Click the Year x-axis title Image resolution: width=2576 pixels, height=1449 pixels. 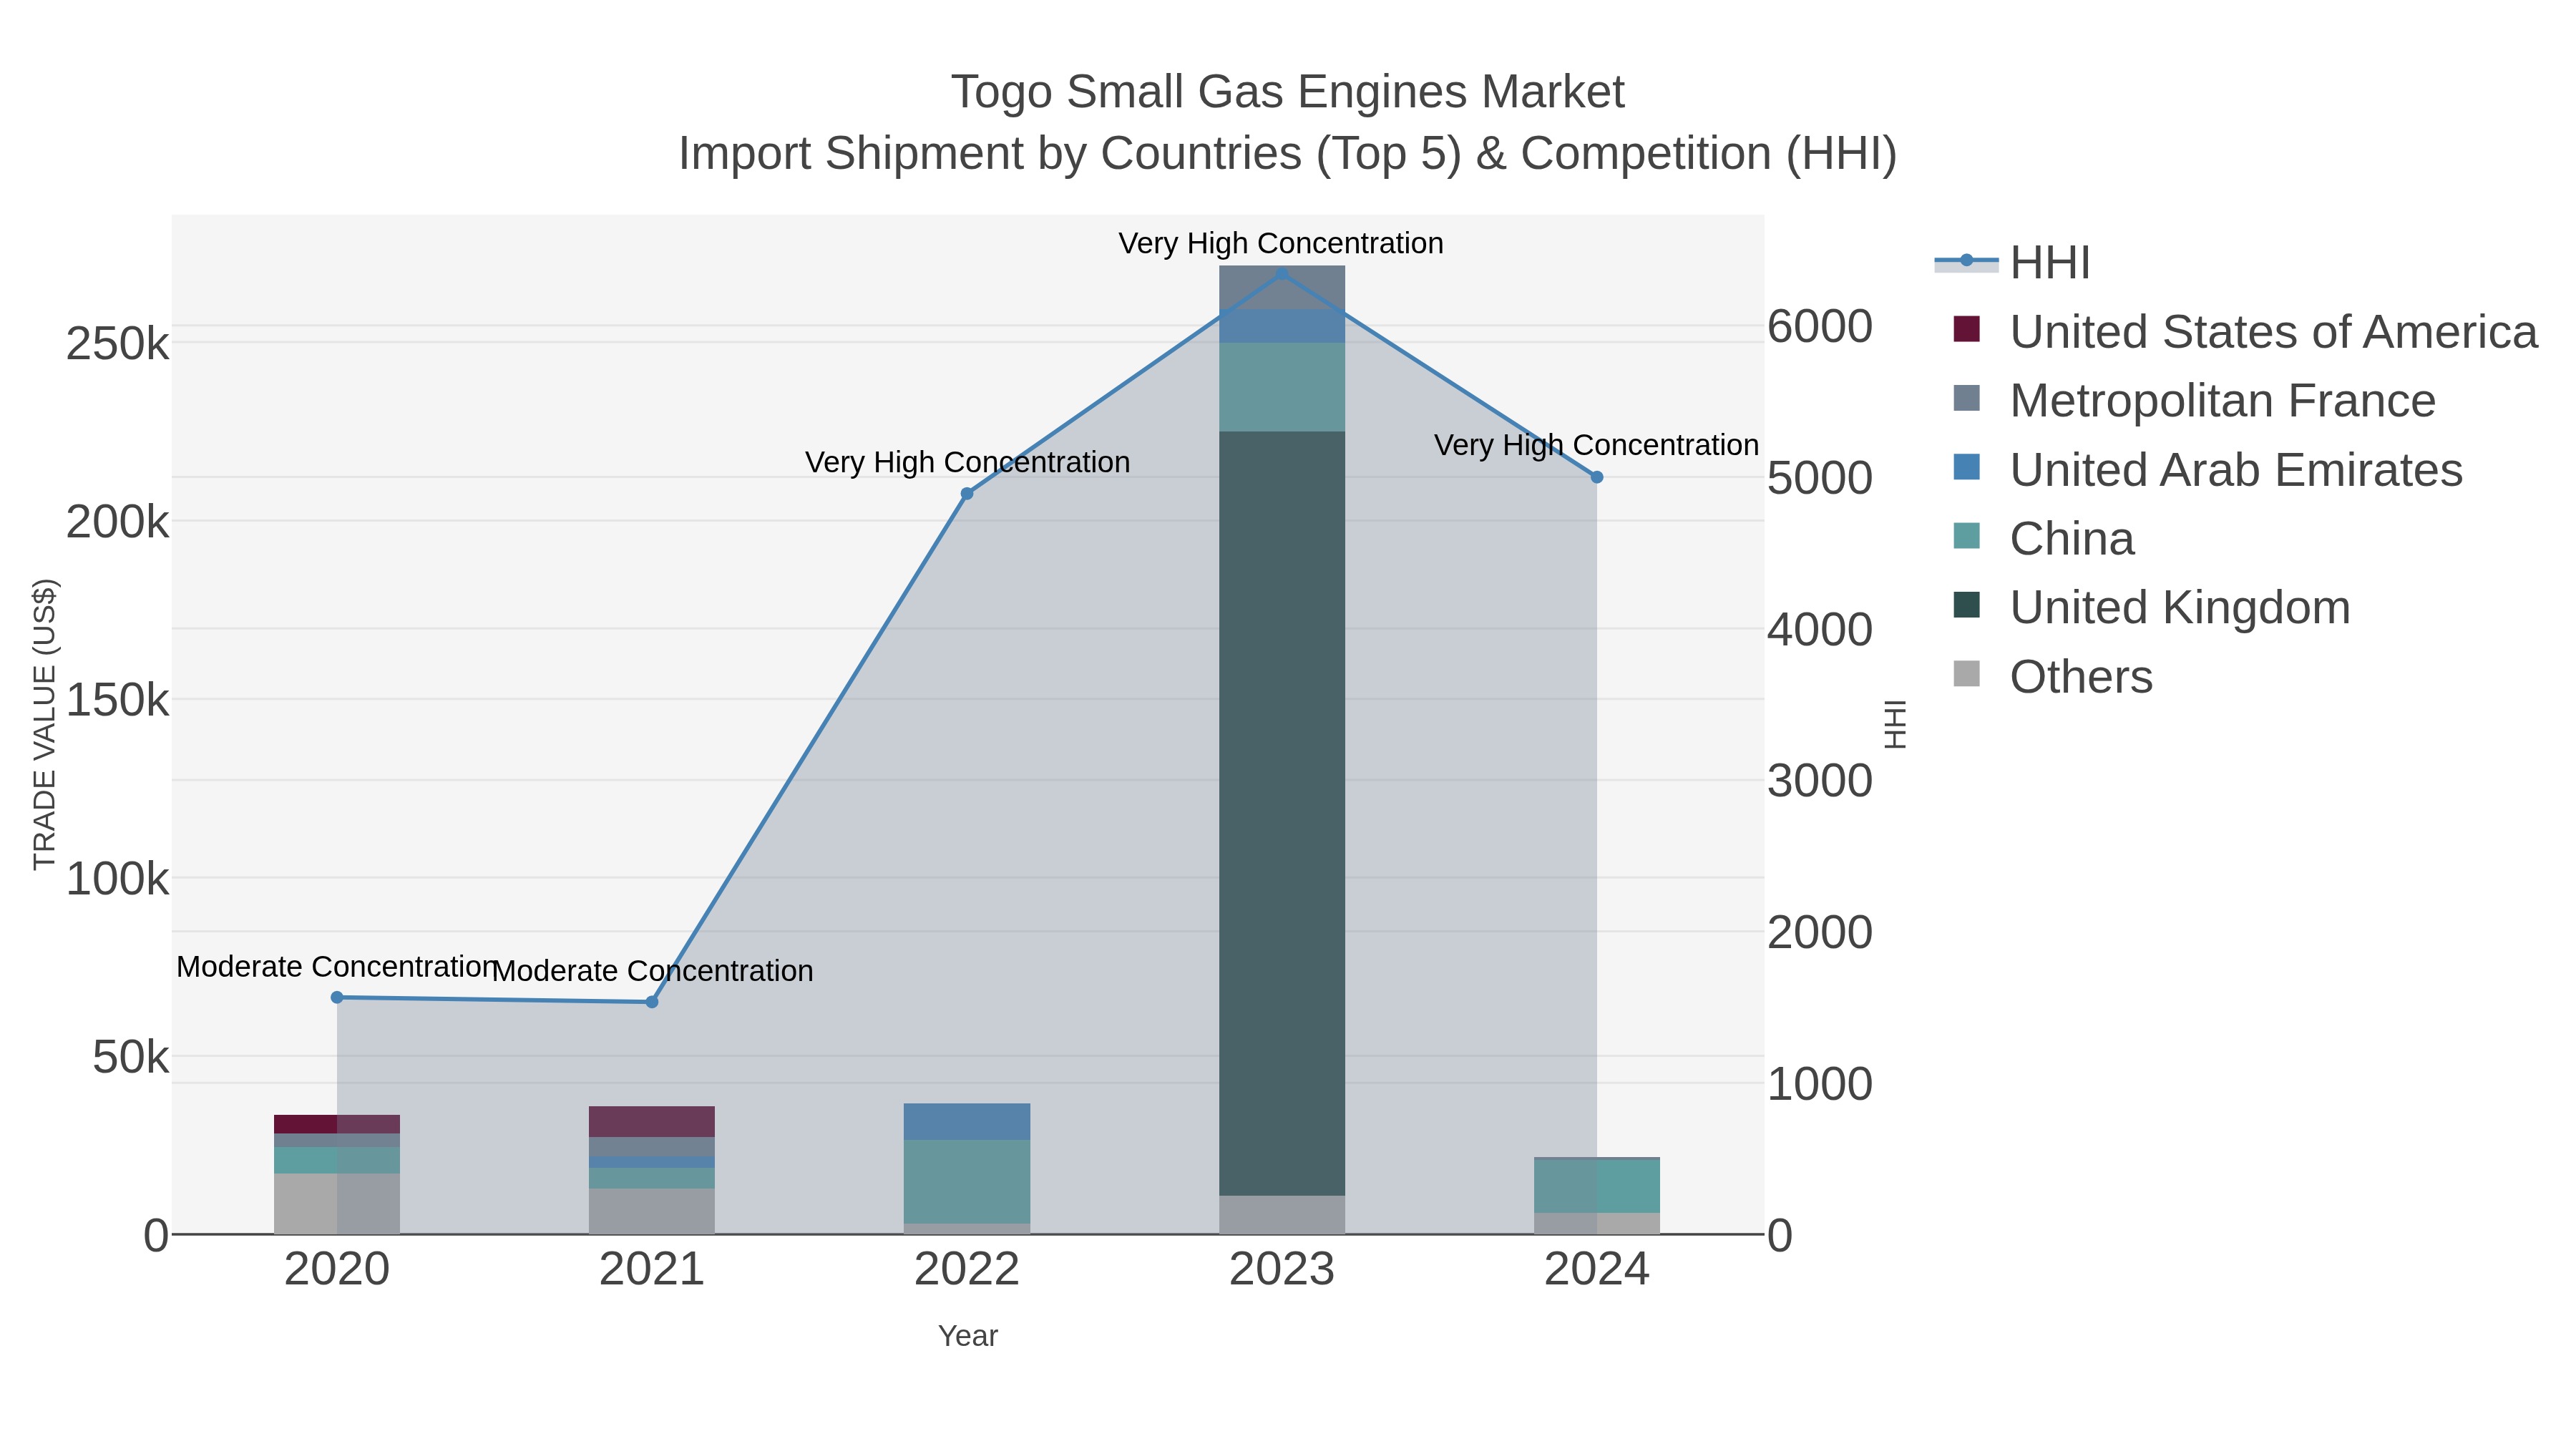click(x=968, y=1336)
